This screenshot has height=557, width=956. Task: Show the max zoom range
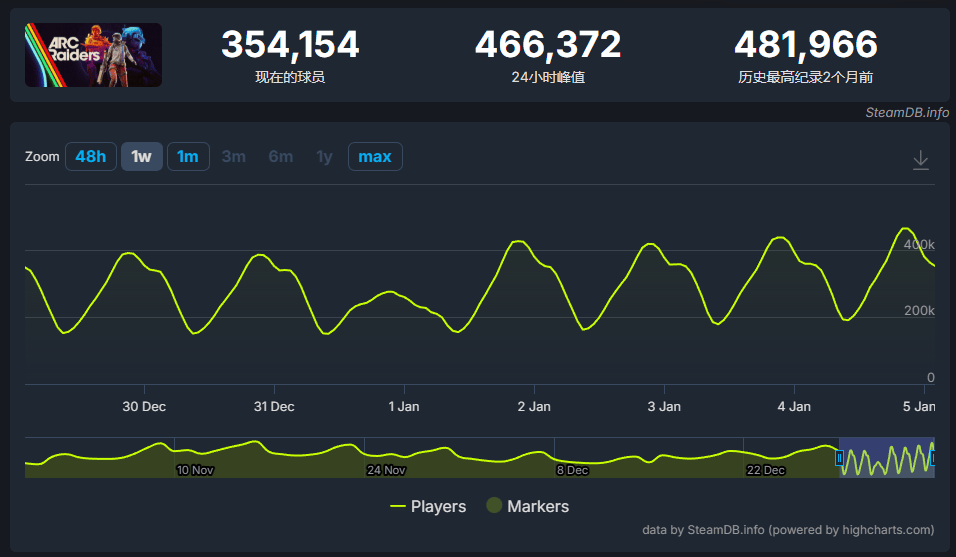(375, 157)
